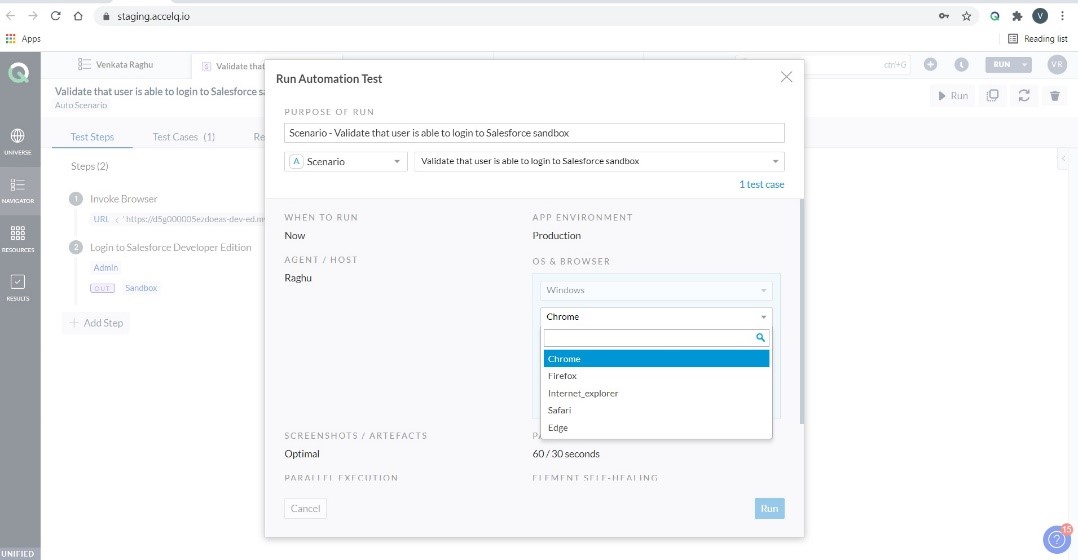This screenshot has height=560, width=1078.
Task: Click the Purpose of Run text field
Action: 534,133
